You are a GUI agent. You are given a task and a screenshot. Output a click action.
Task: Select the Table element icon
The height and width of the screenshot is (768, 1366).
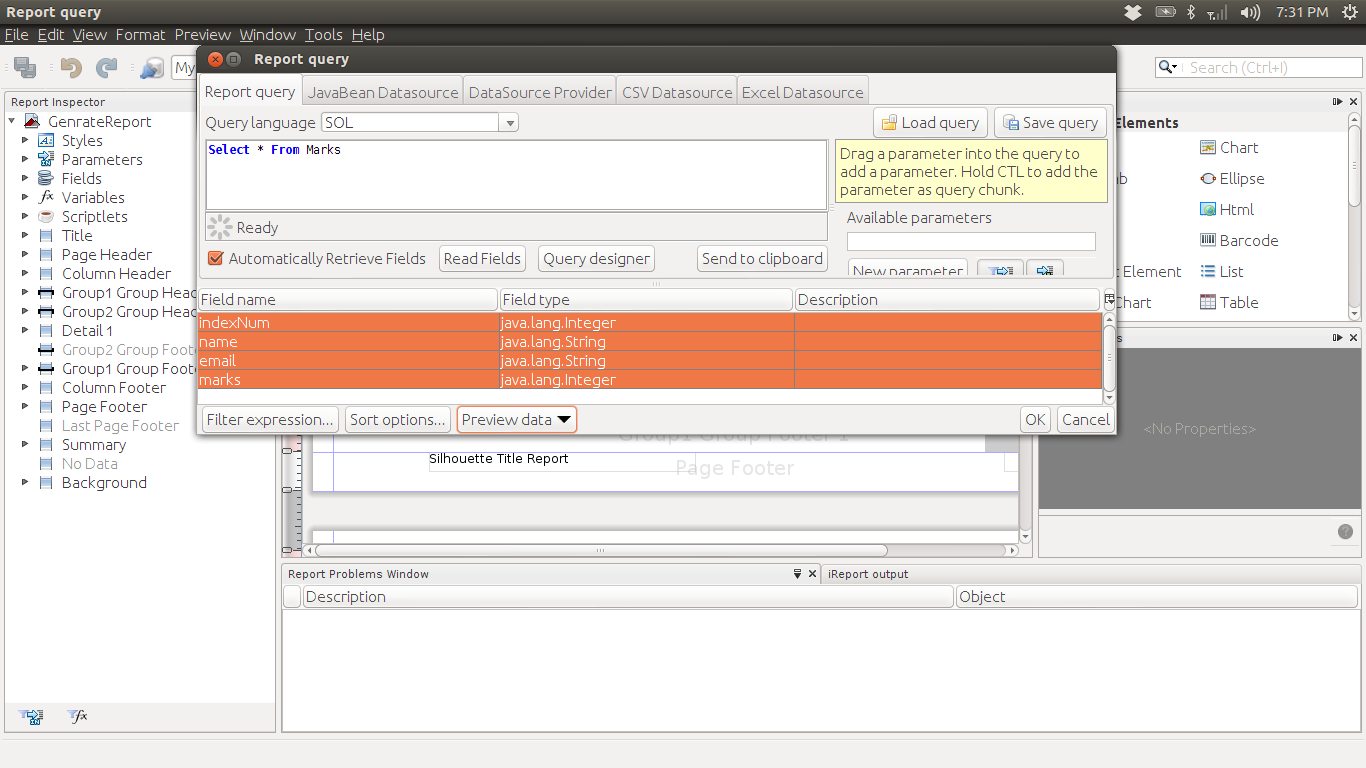pos(1230,302)
